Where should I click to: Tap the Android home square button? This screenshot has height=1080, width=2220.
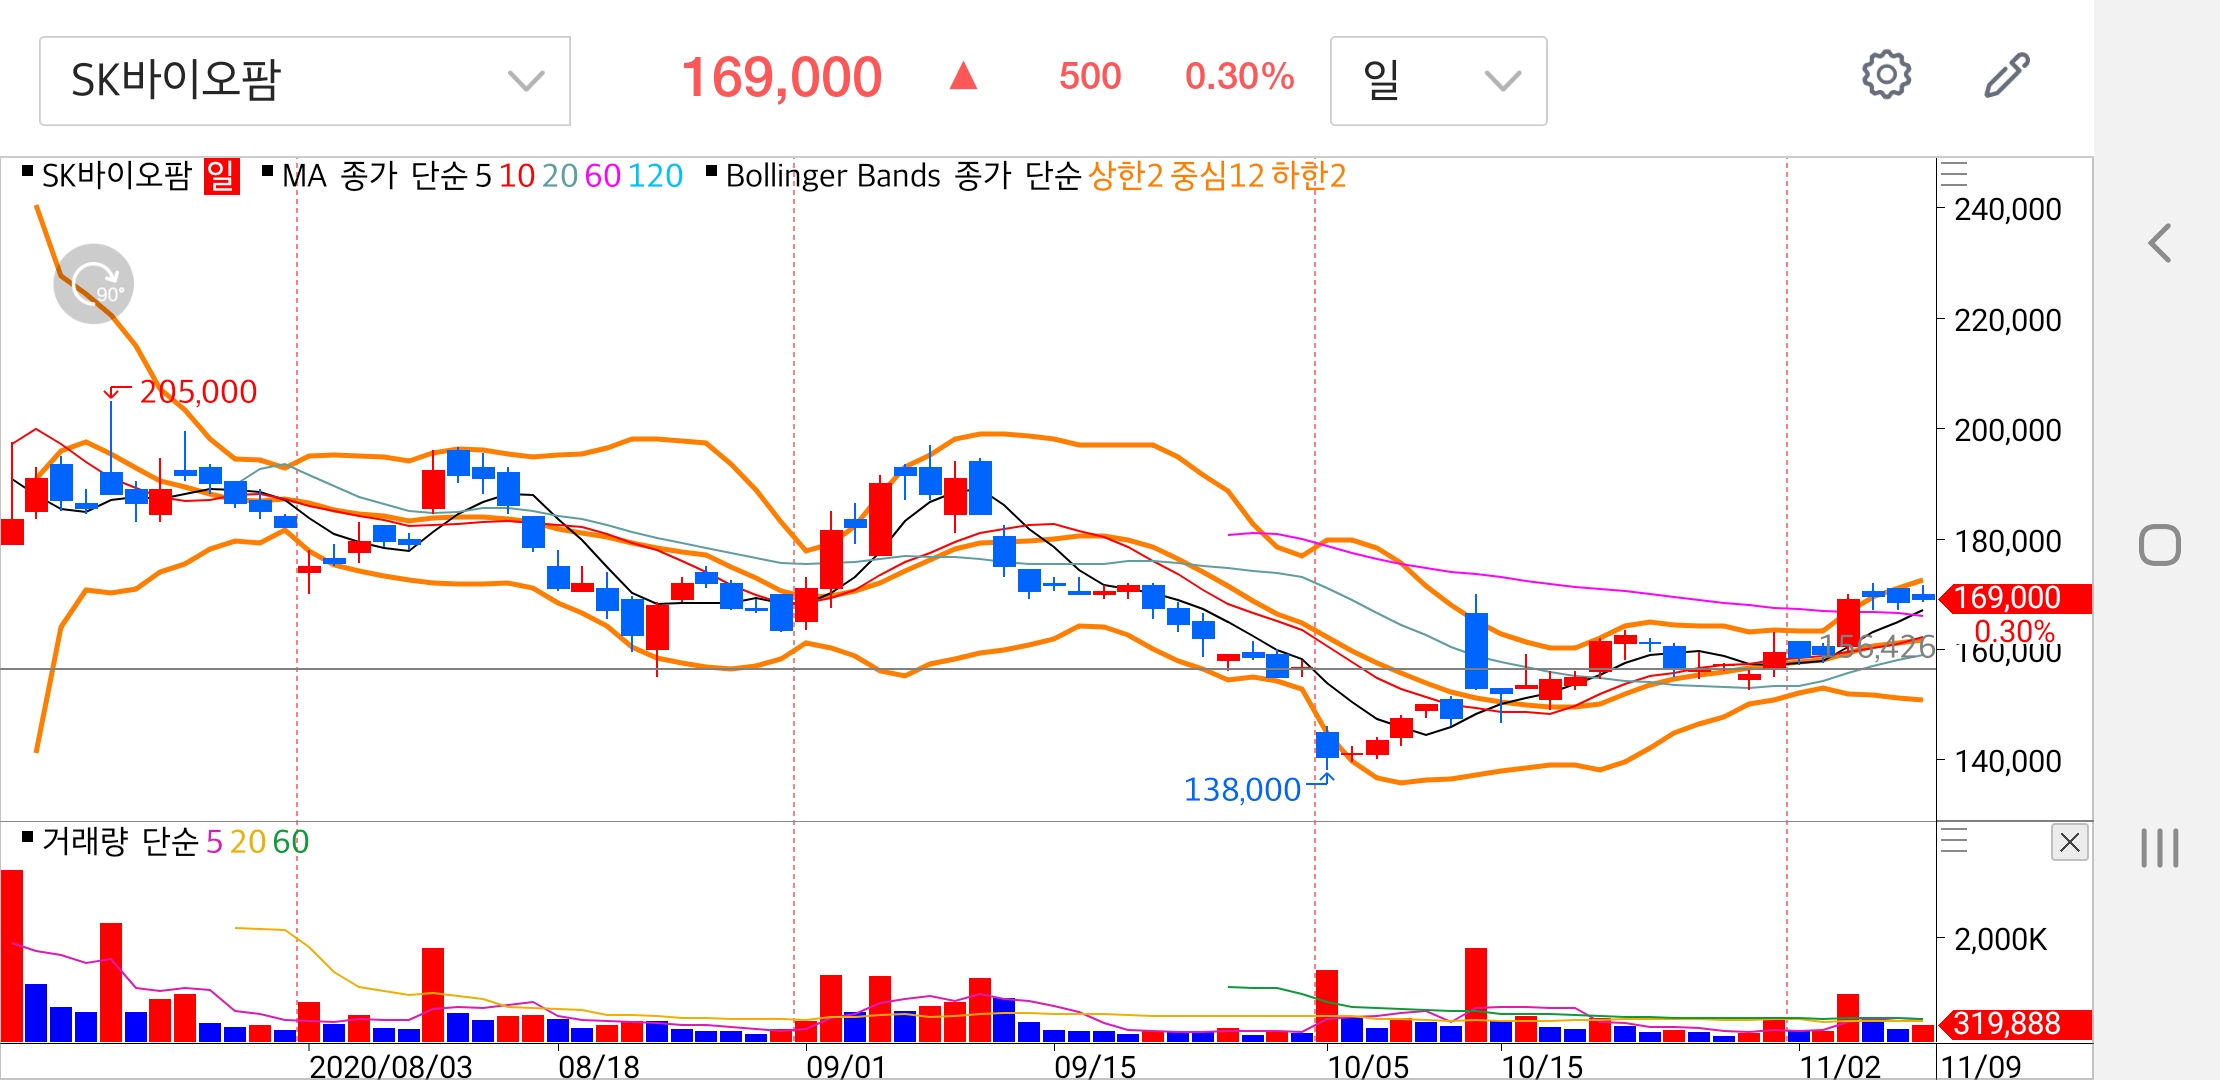(x=2160, y=545)
